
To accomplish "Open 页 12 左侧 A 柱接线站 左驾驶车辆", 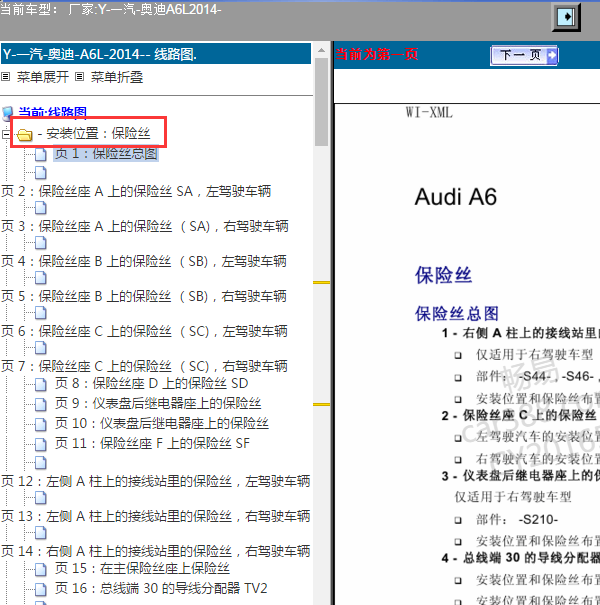I will click(155, 482).
